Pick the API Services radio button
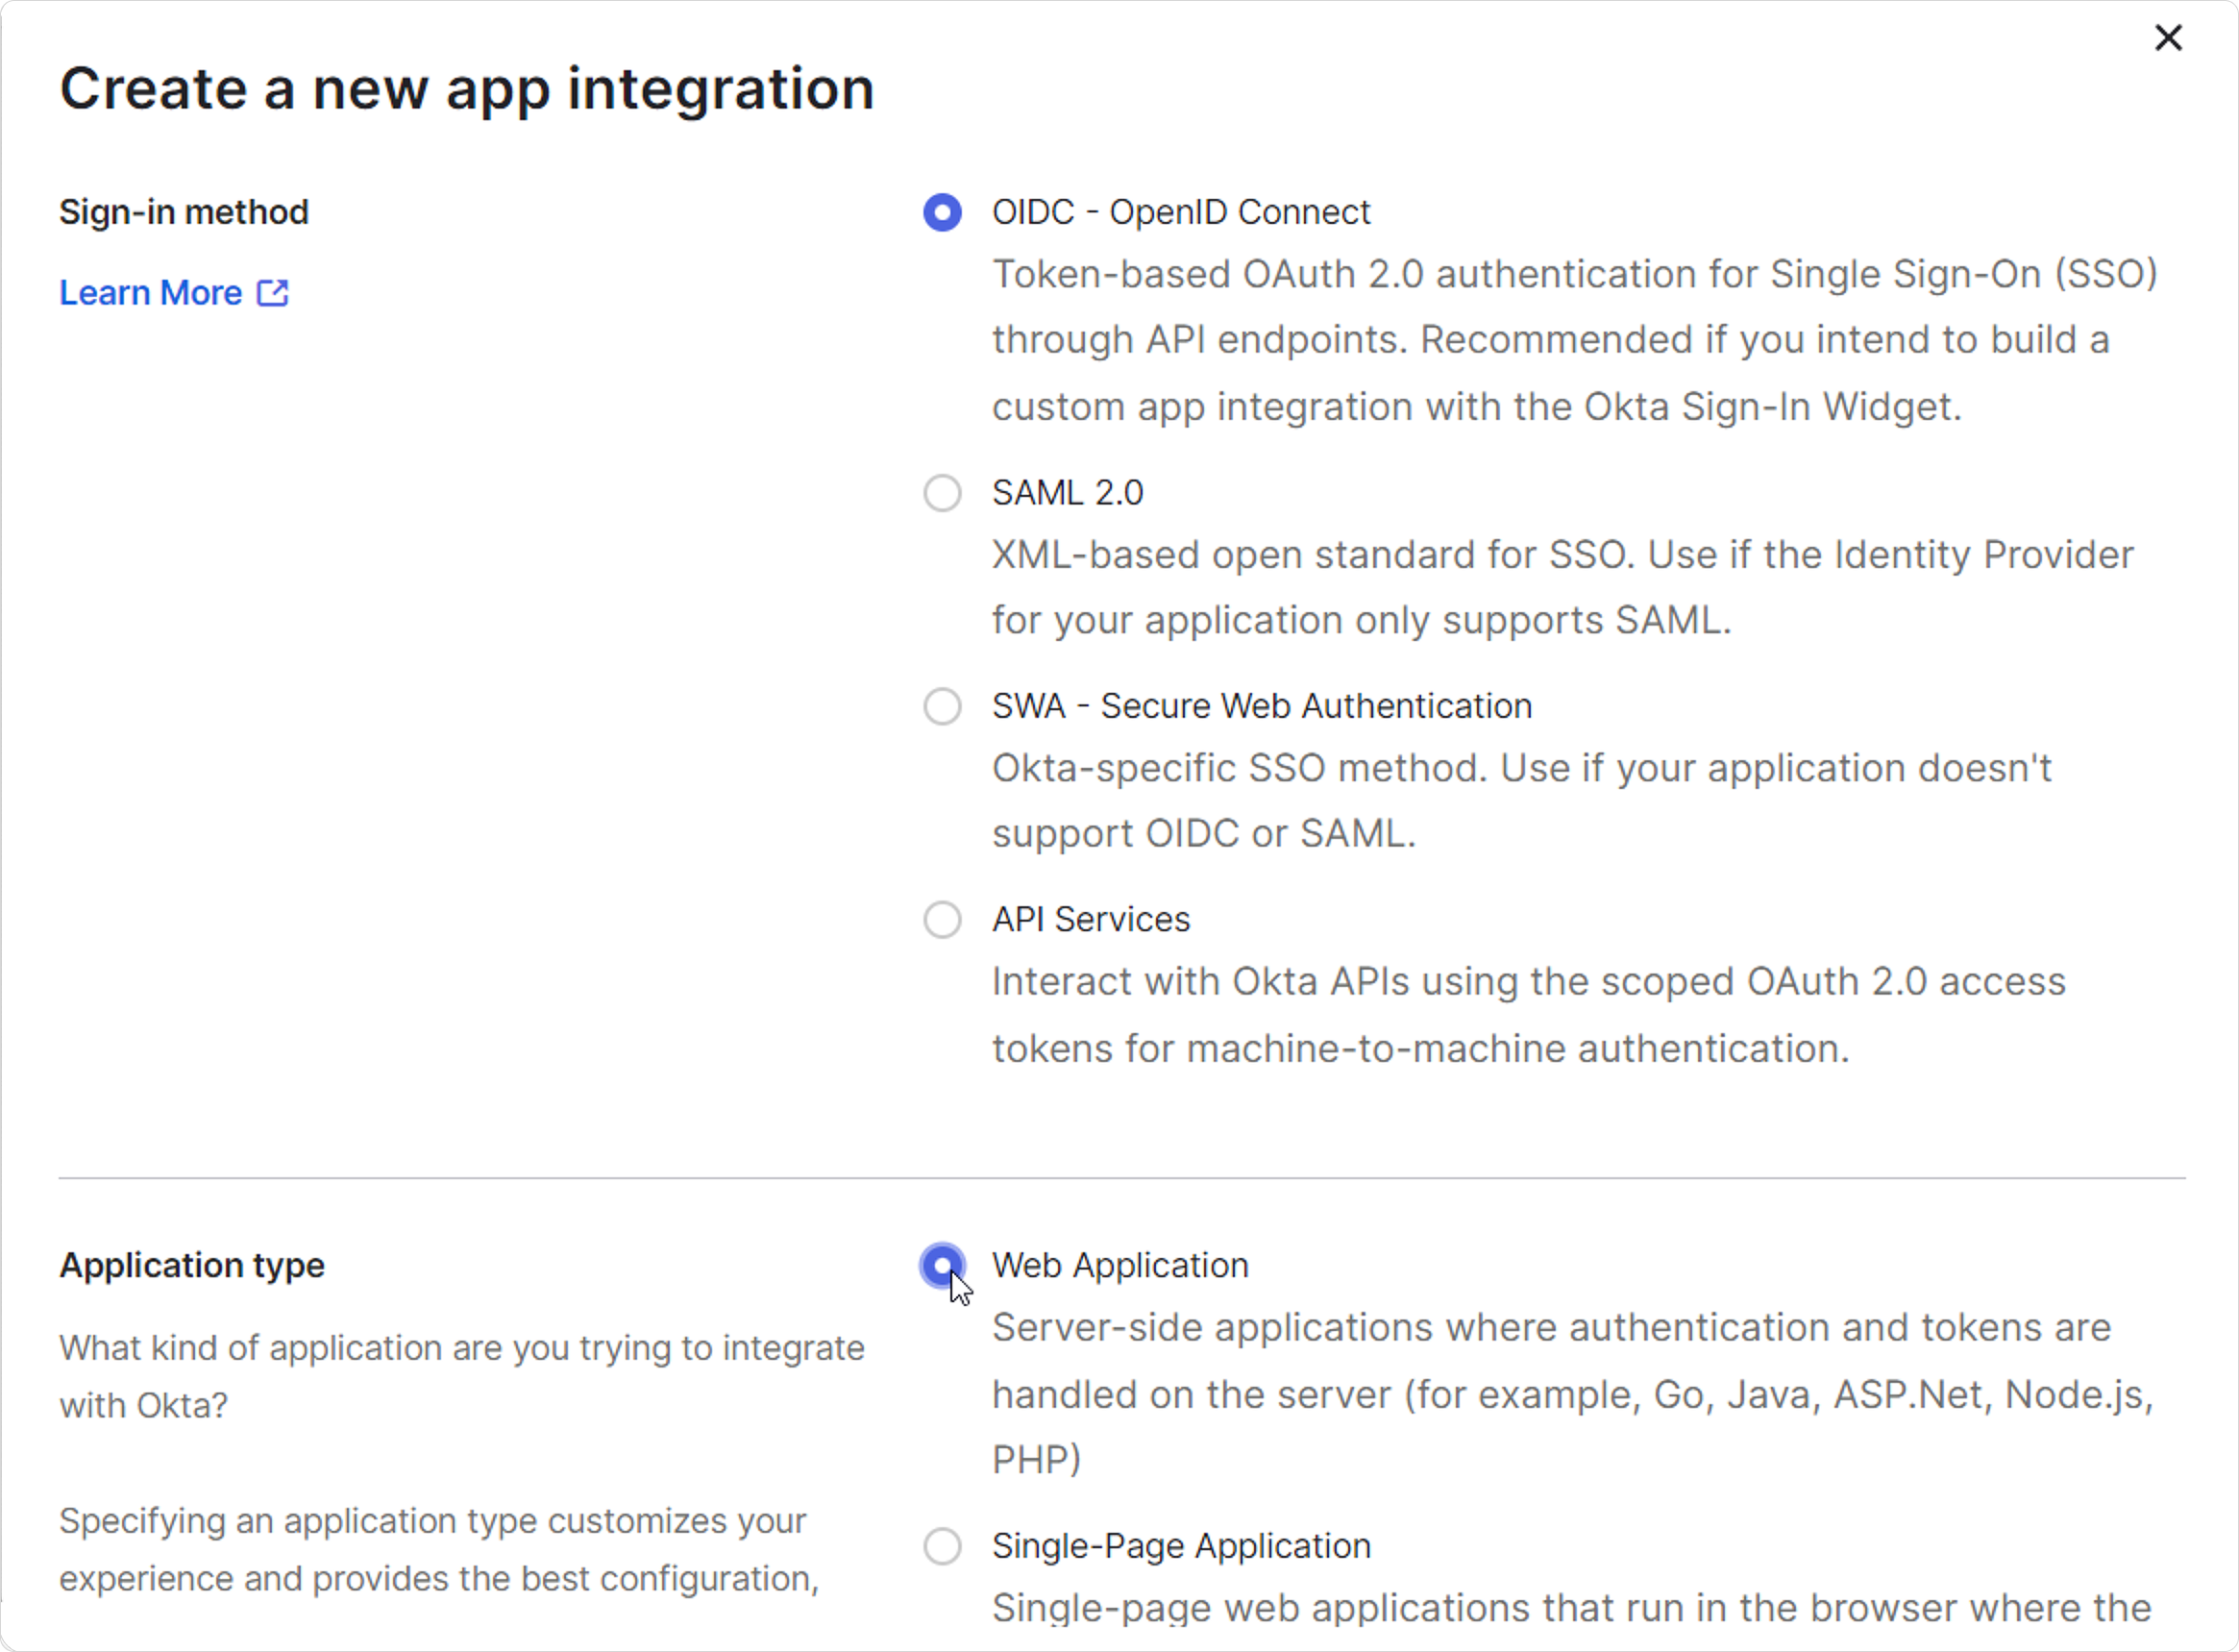2239x1652 pixels. click(x=942, y=919)
